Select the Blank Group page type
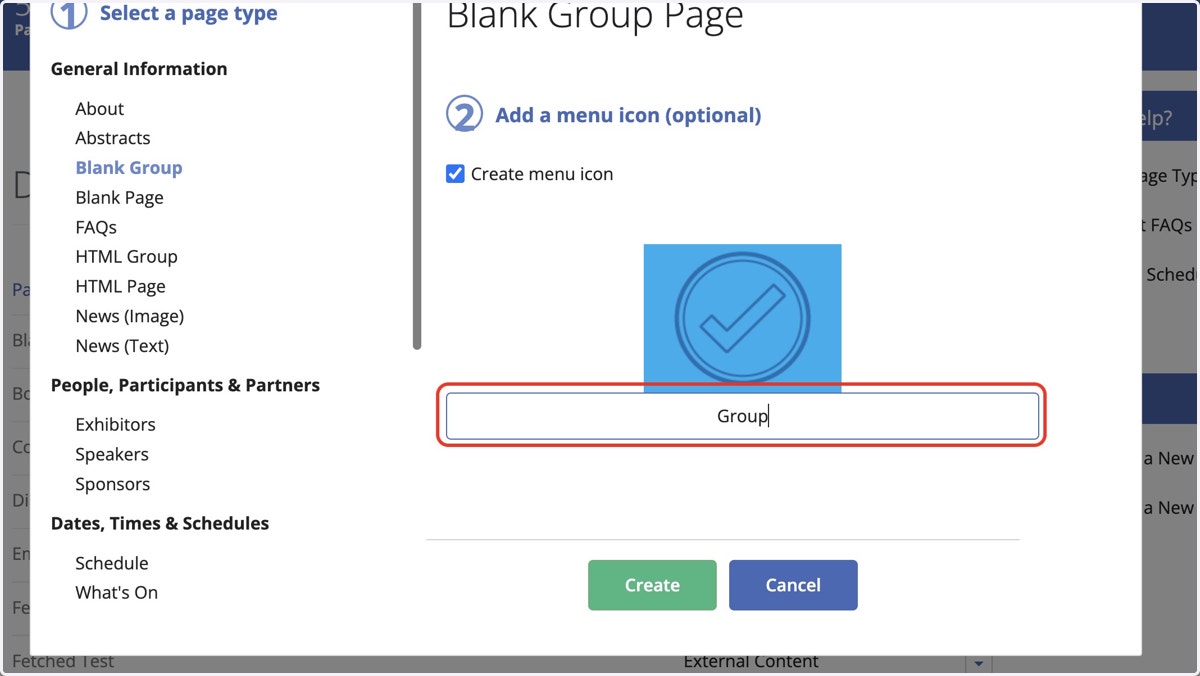The image size is (1200, 676). pyautogui.click(x=129, y=168)
